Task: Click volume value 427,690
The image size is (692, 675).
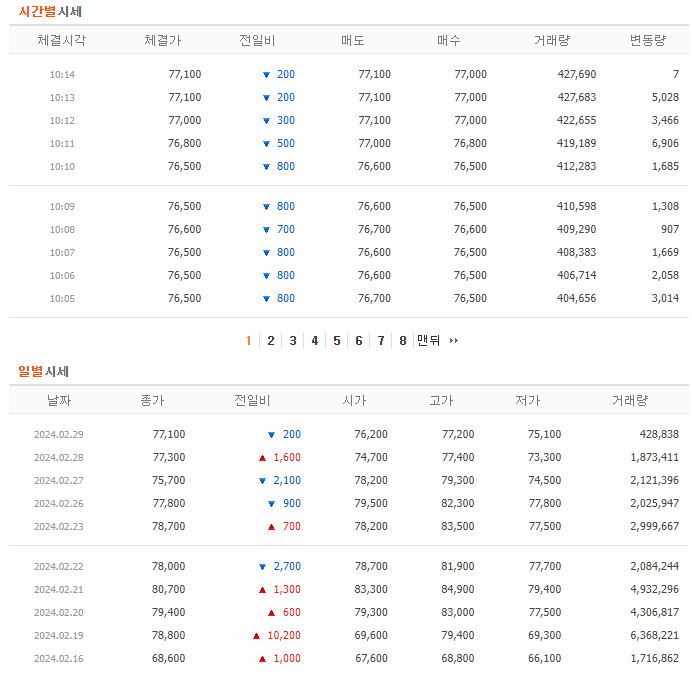Action: (x=577, y=74)
